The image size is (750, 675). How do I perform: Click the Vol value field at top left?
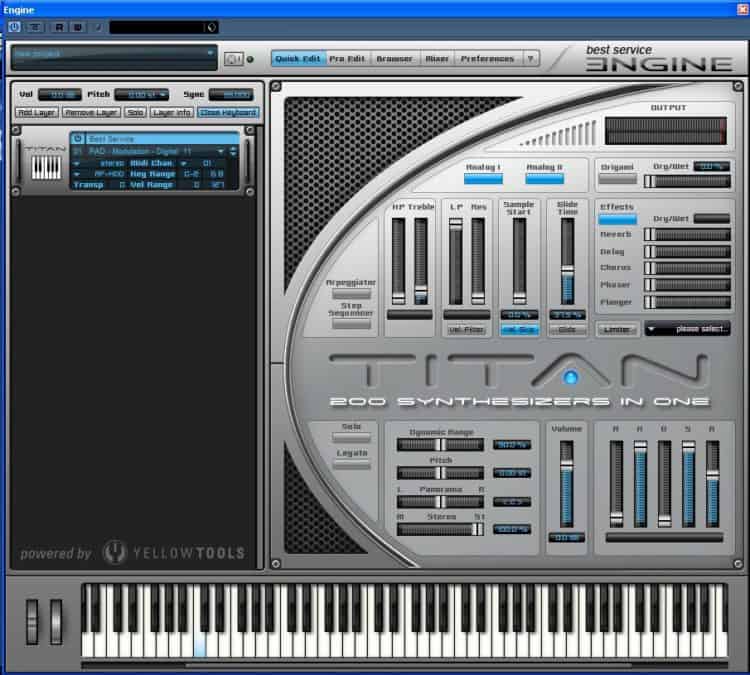click(60, 95)
